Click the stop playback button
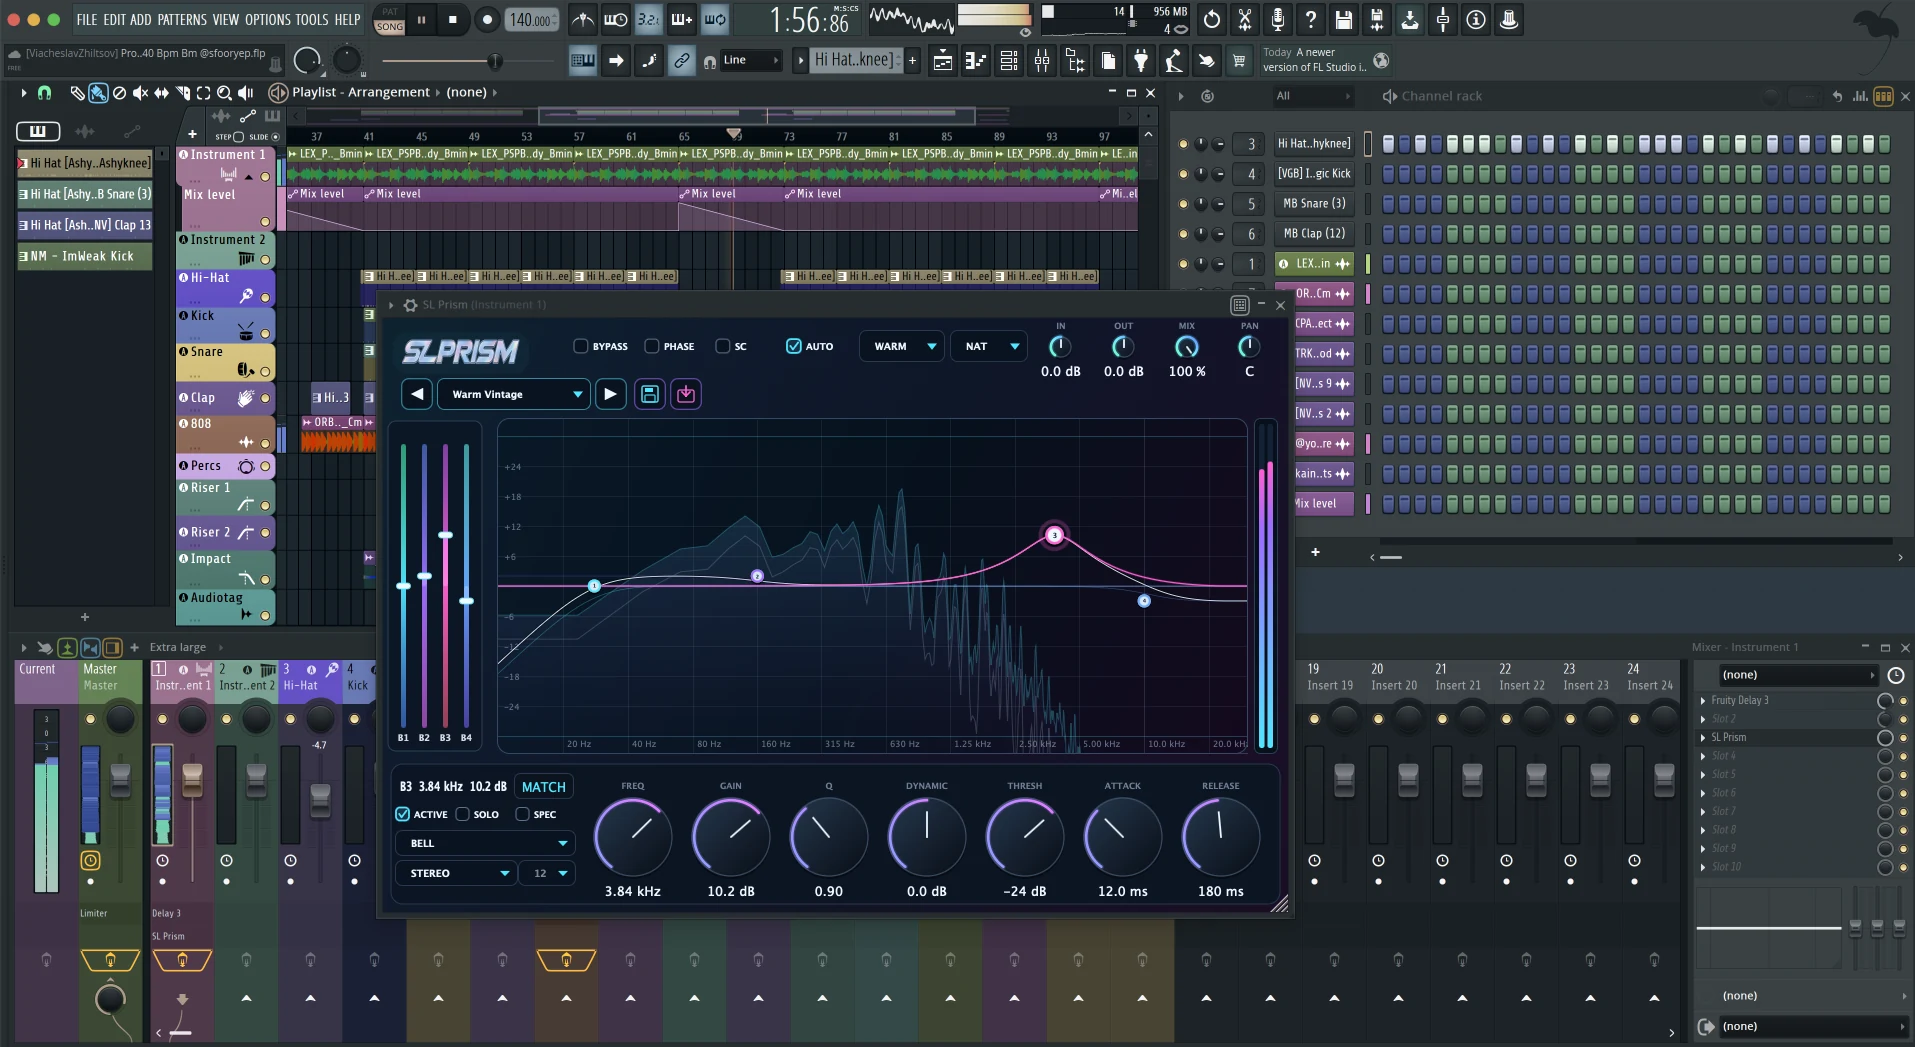The height and width of the screenshot is (1047, 1915). point(453,19)
